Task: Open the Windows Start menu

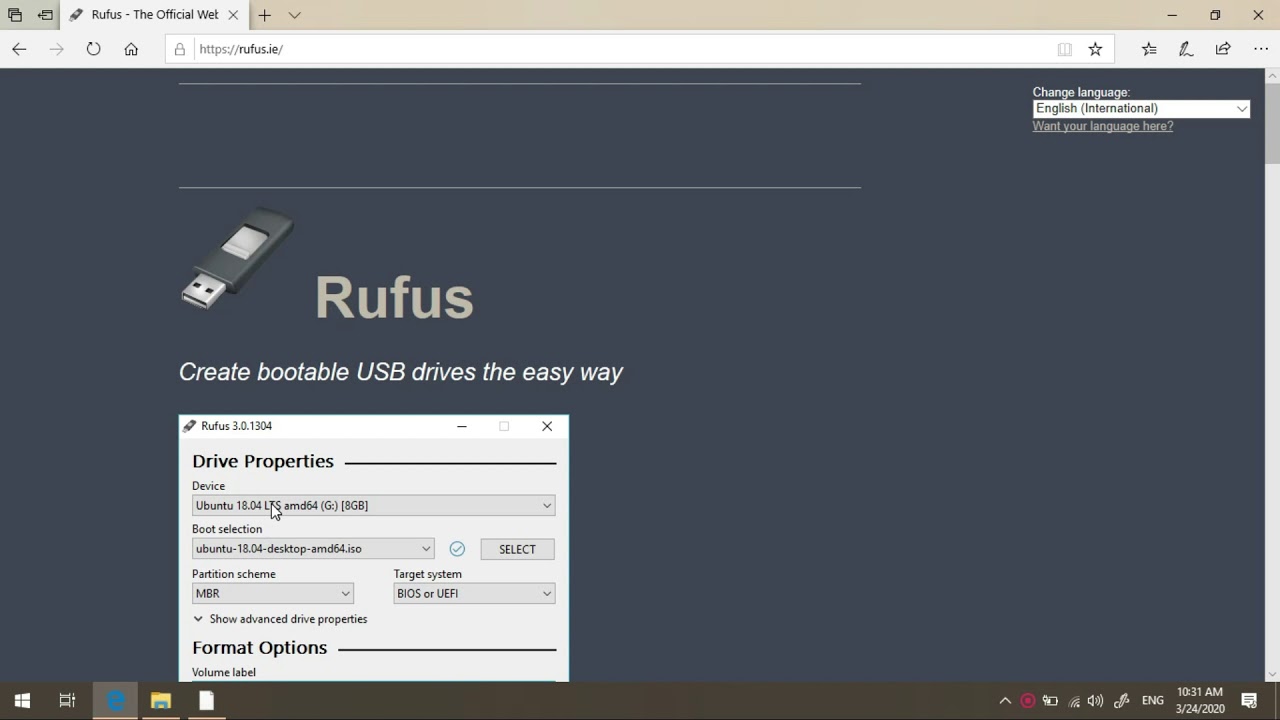Action: click(x=22, y=701)
